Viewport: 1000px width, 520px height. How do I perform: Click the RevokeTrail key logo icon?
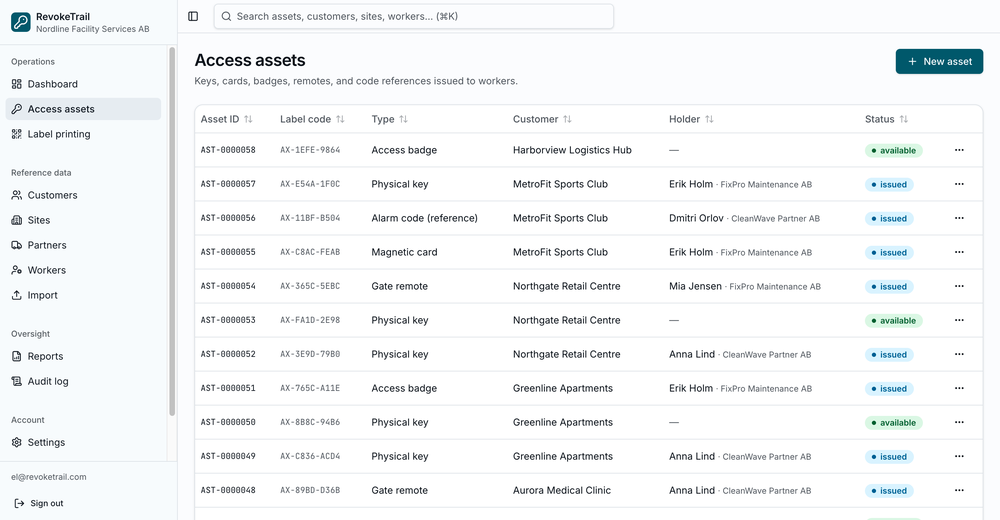tap(20, 22)
